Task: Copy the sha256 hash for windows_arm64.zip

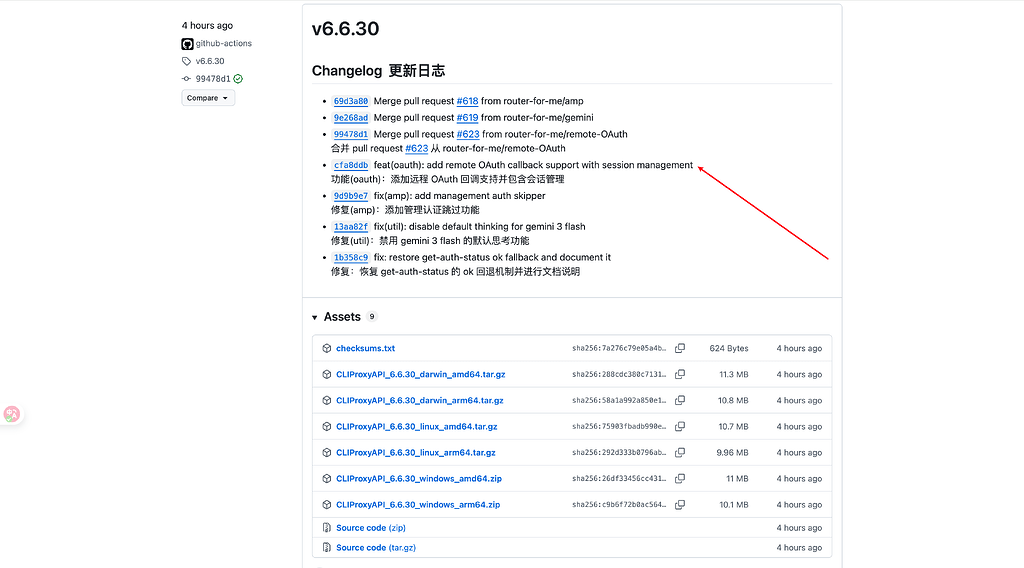Action: [680, 505]
